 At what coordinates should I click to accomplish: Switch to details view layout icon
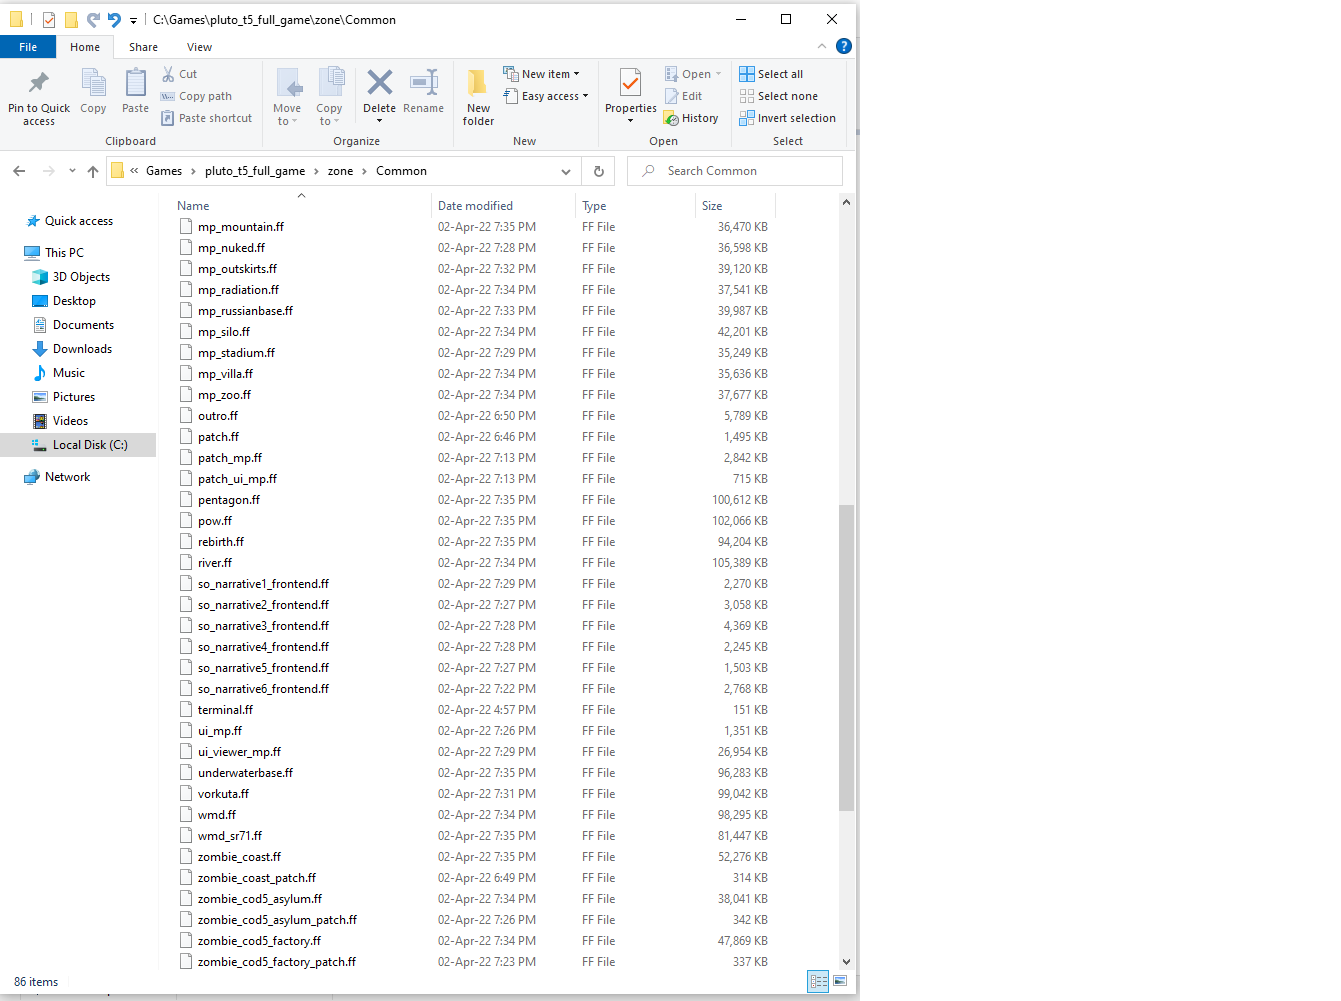coord(818,982)
